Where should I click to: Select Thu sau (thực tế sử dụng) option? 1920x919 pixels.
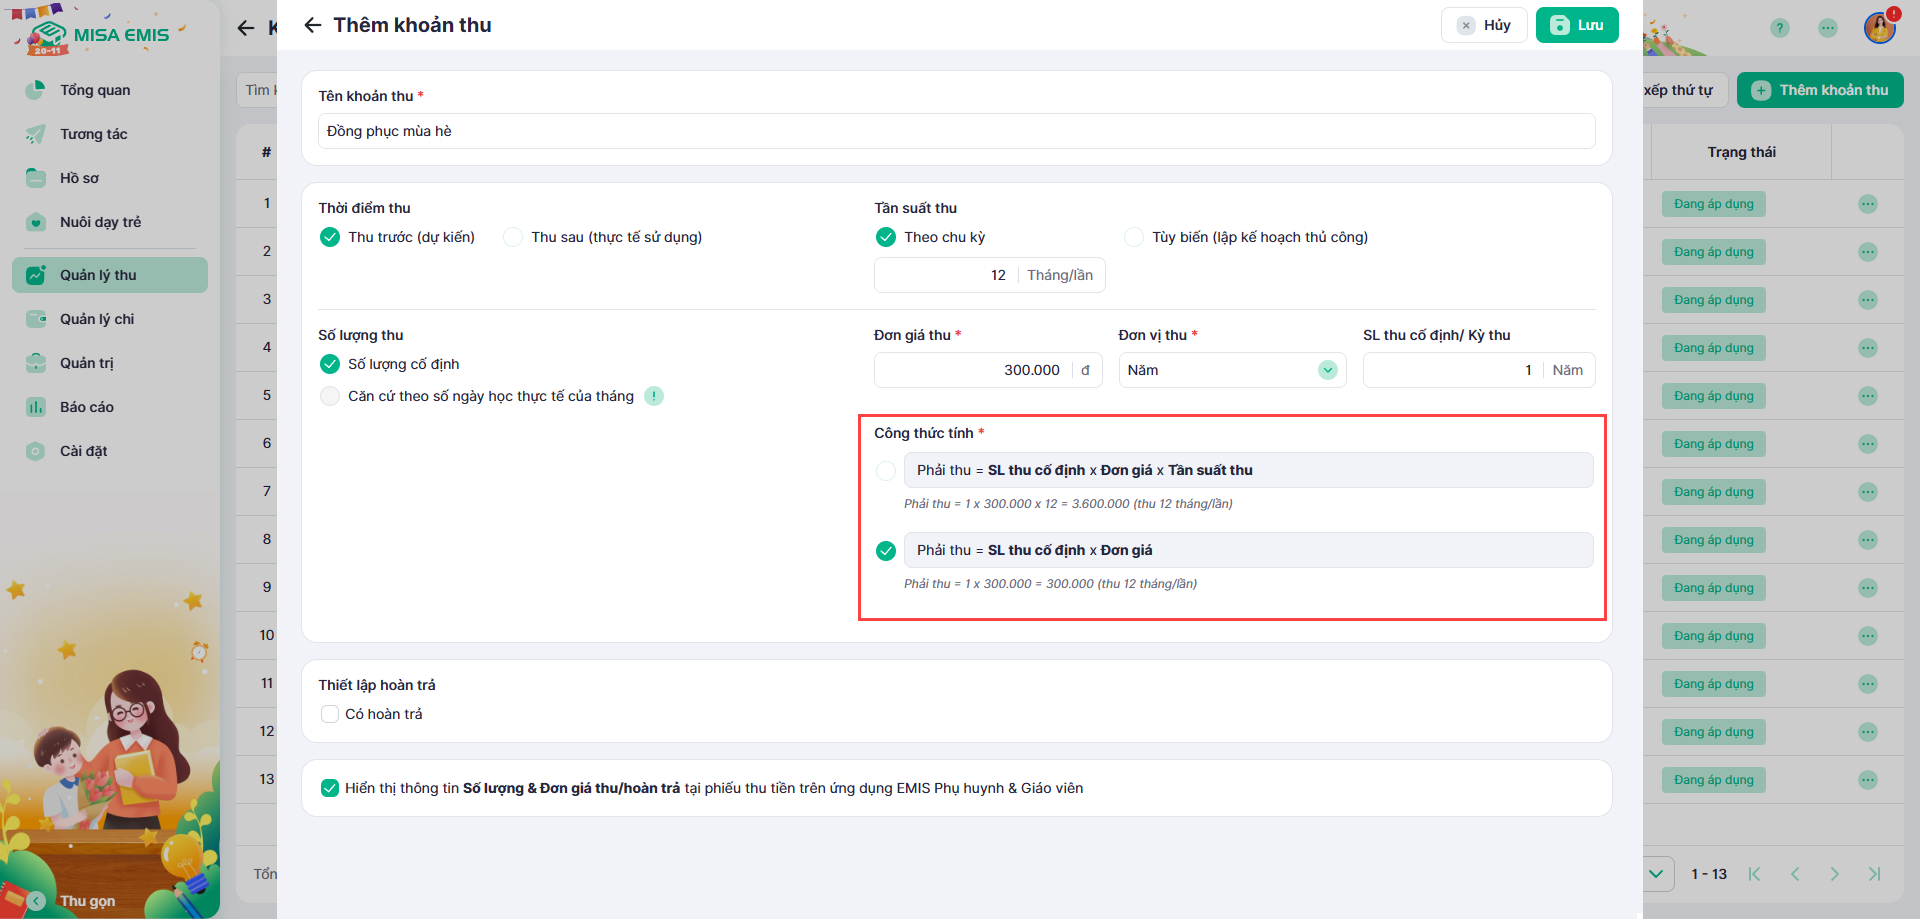(513, 237)
